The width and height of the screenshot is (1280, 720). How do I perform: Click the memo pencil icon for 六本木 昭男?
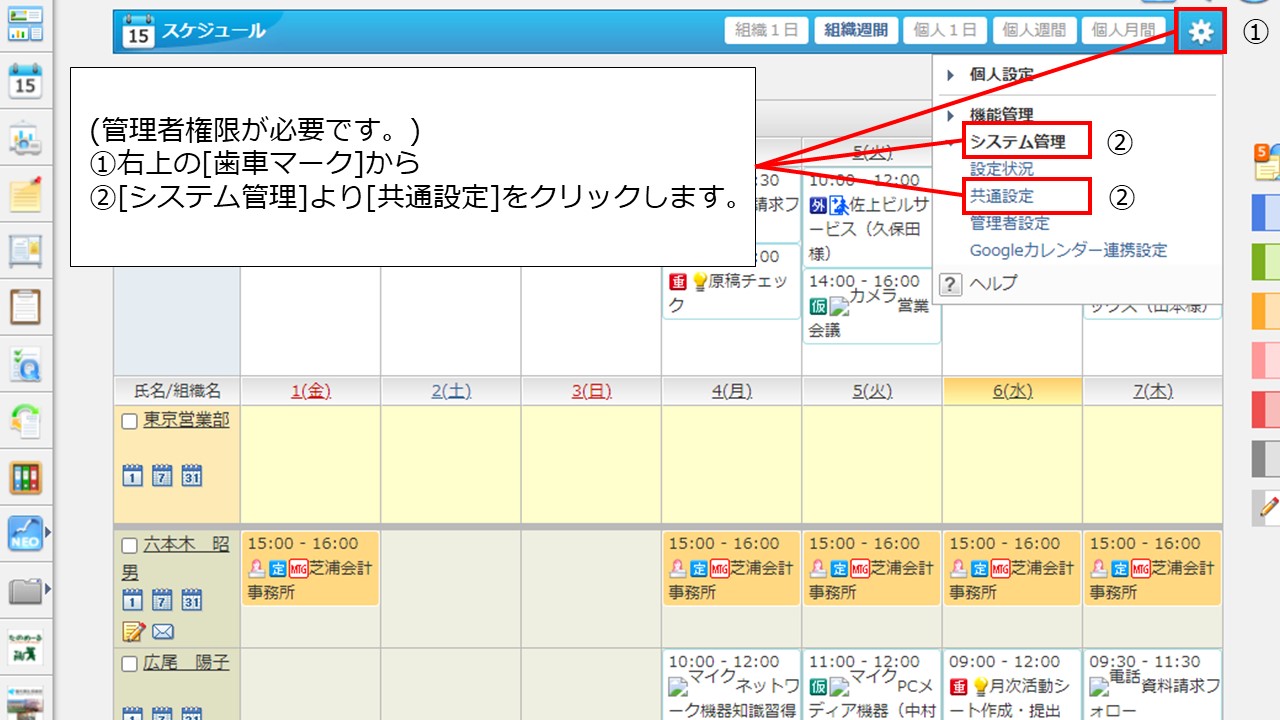click(x=133, y=631)
